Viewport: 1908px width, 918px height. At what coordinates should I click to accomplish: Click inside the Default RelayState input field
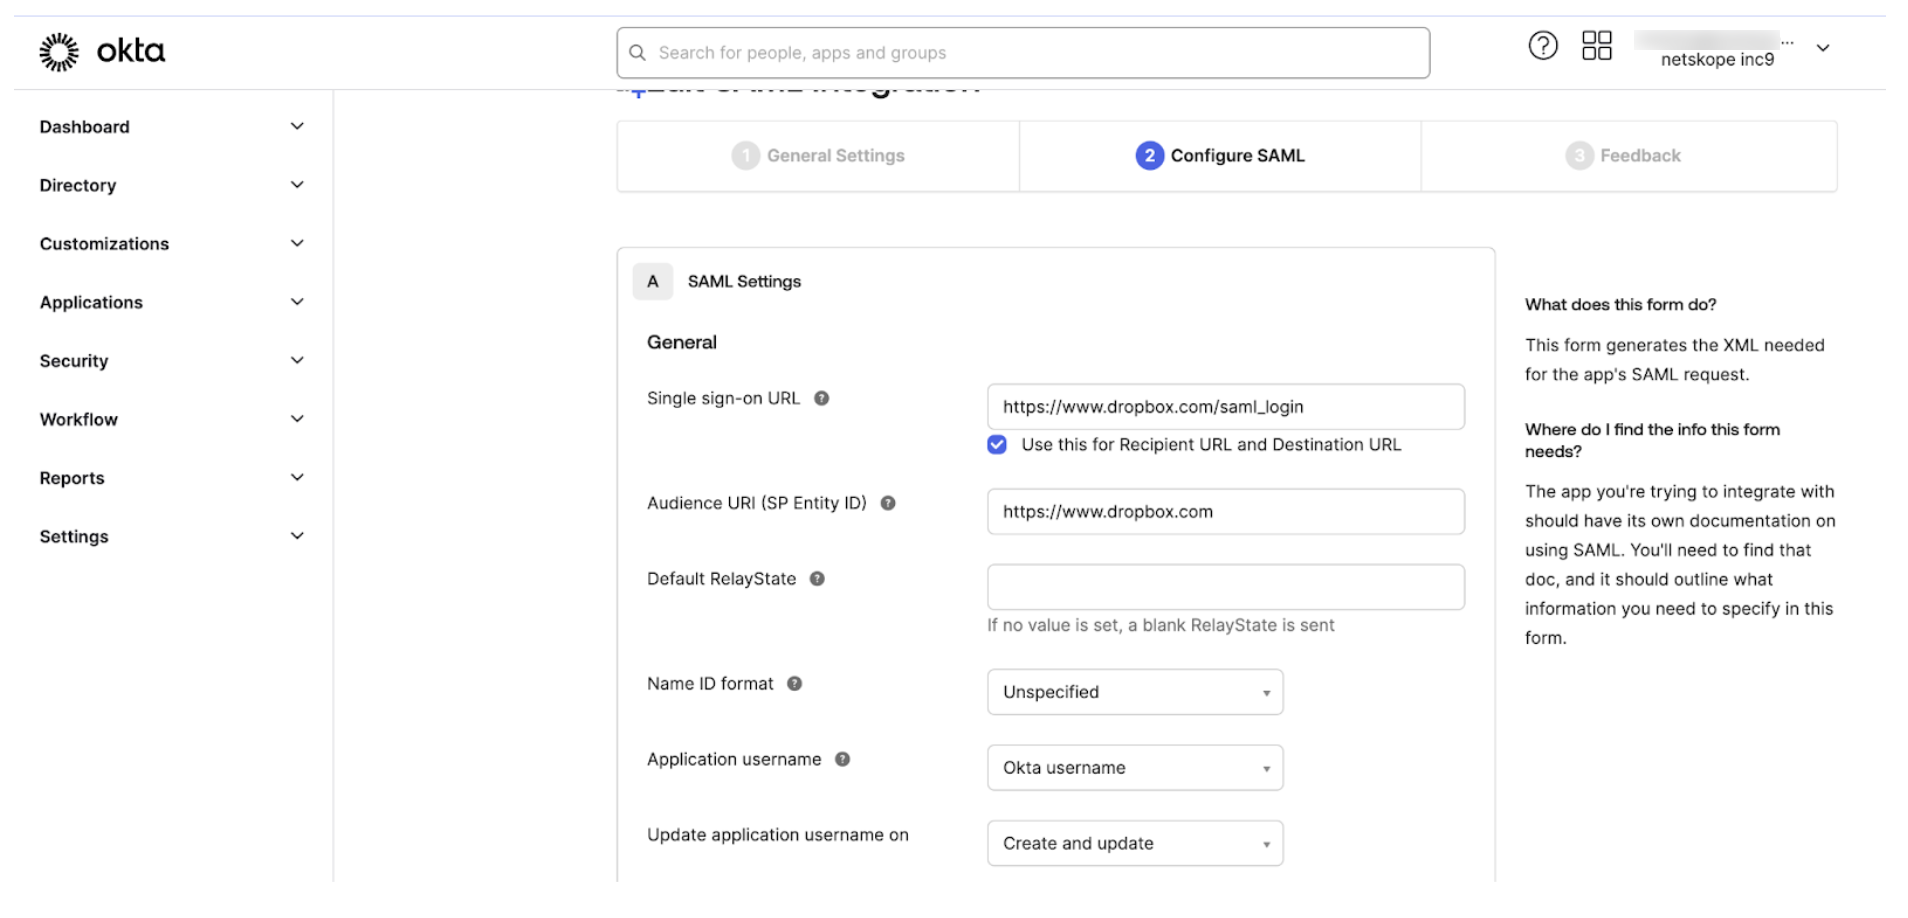1224,587
